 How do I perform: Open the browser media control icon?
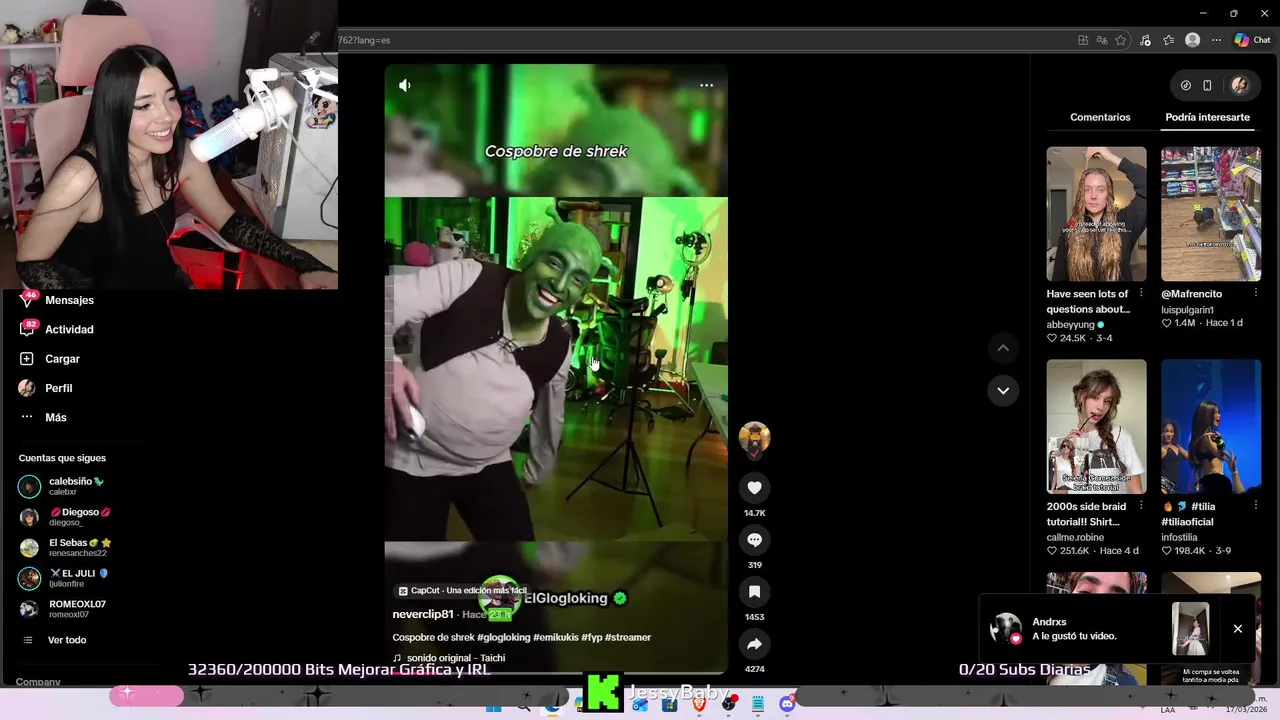pyautogui.click(x=1145, y=40)
